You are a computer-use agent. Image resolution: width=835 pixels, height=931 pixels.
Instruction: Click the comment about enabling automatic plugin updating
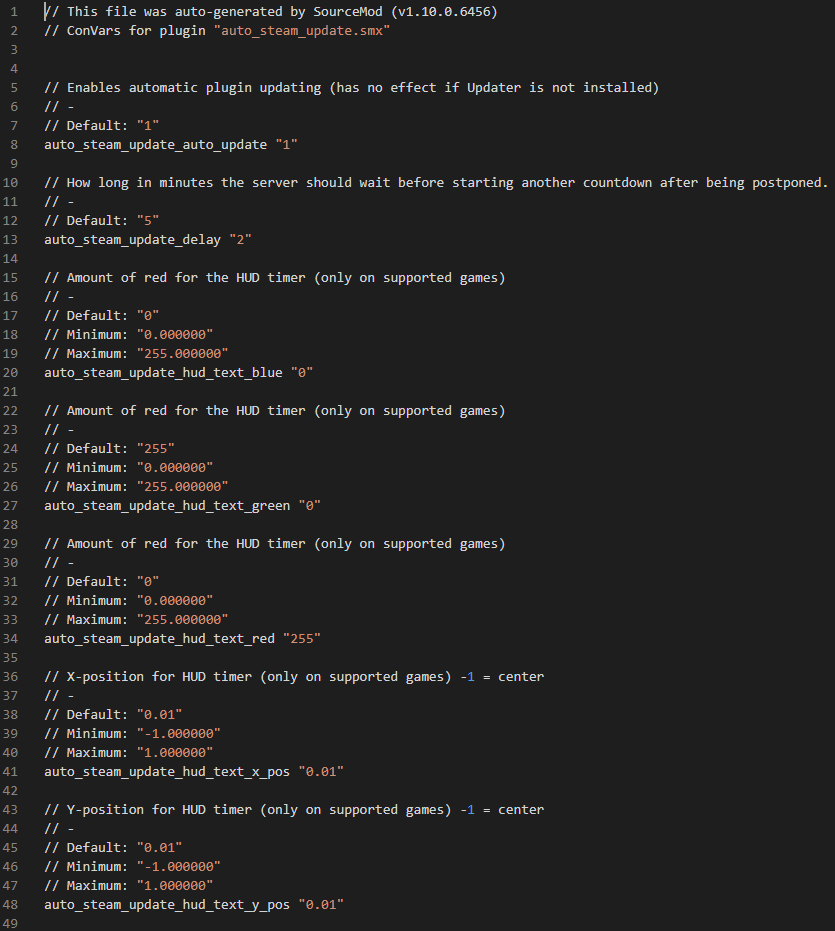[352, 87]
